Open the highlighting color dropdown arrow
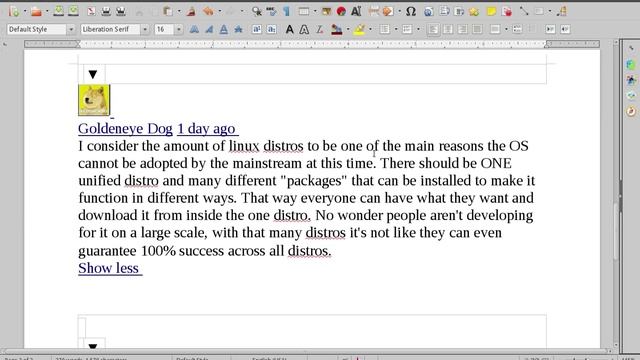640x360 pixels. pyautogui.click(x=370, y=29)
